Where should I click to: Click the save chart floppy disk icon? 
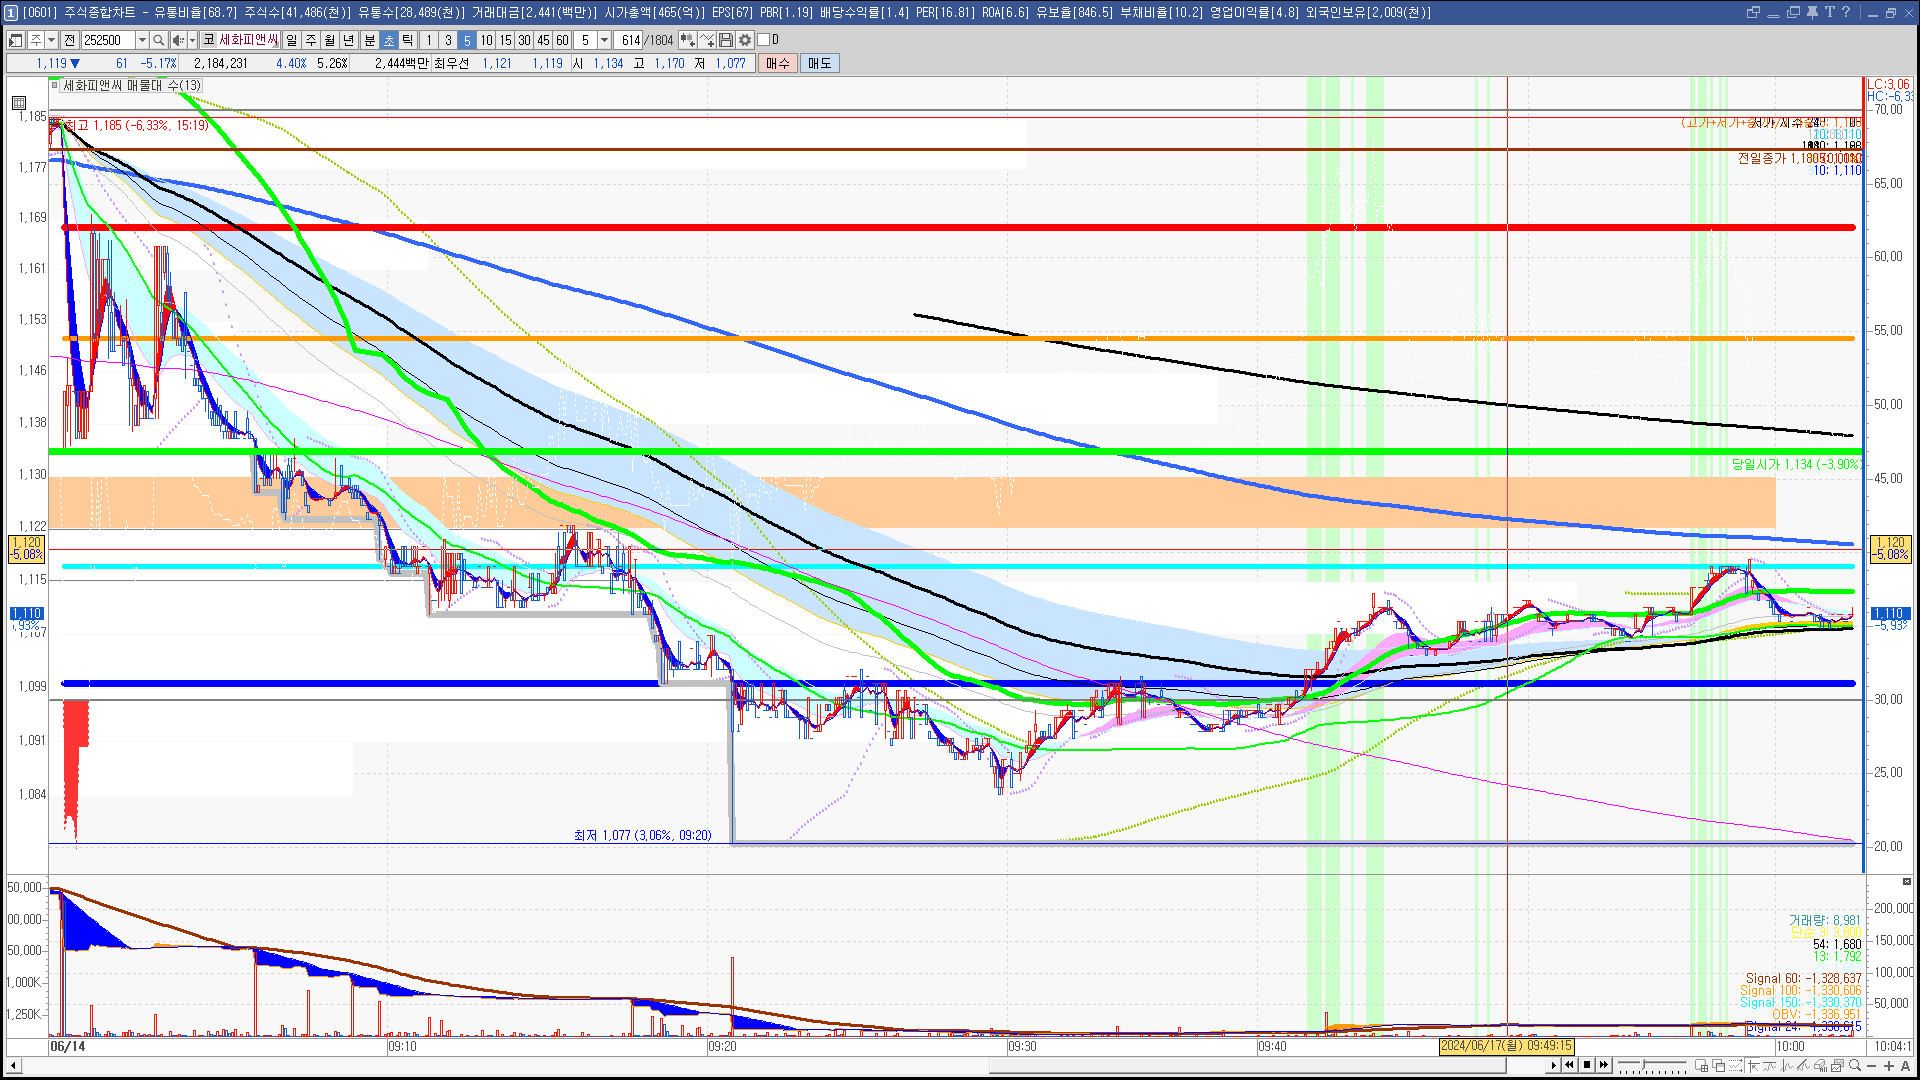(726, 40)
